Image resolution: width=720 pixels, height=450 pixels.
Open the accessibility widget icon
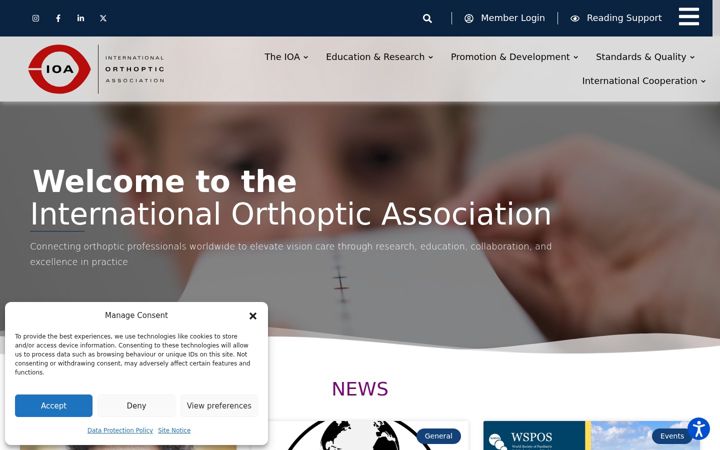coord(698,429)
